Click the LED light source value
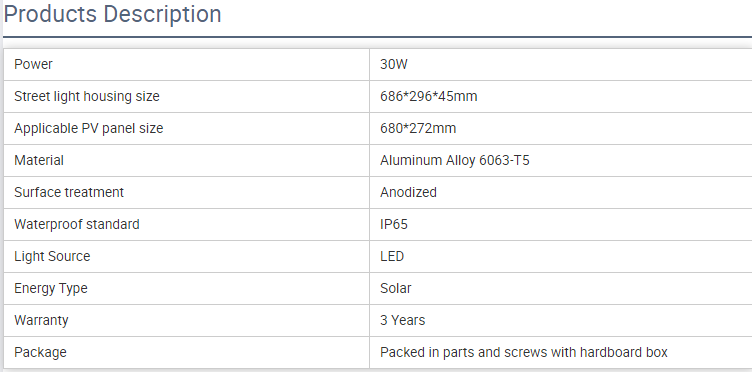This screenshot has height=372, width=752. pos(392,256)
